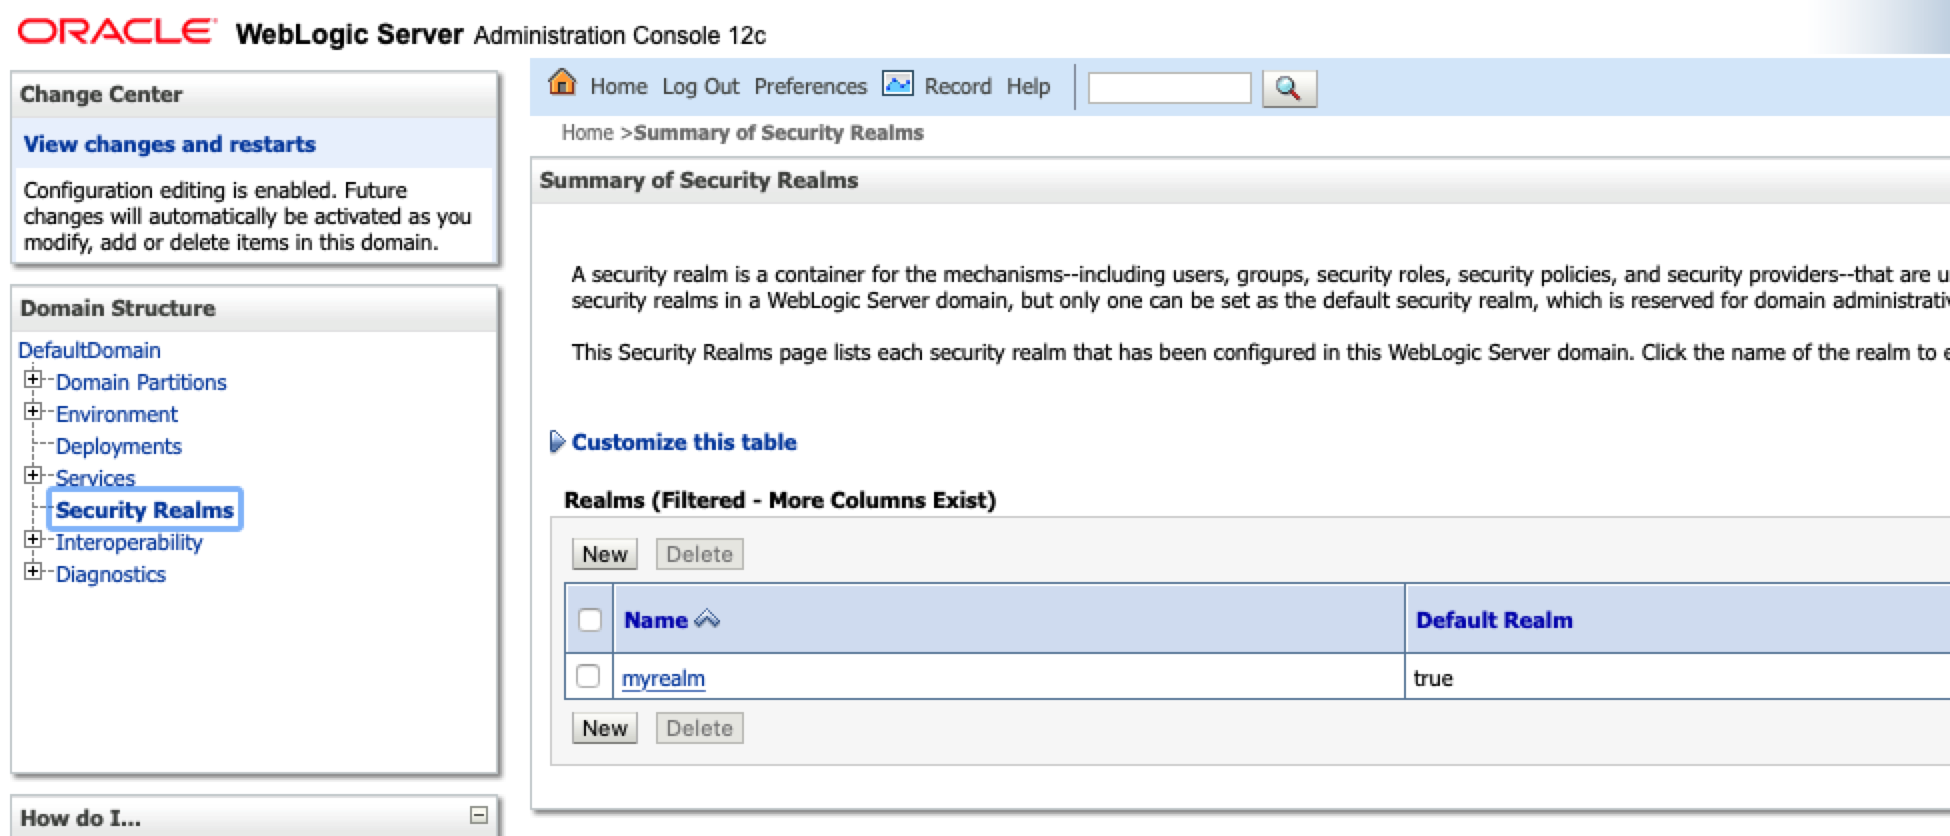Open Preferences from the toolbar

(x=810, y=87)
